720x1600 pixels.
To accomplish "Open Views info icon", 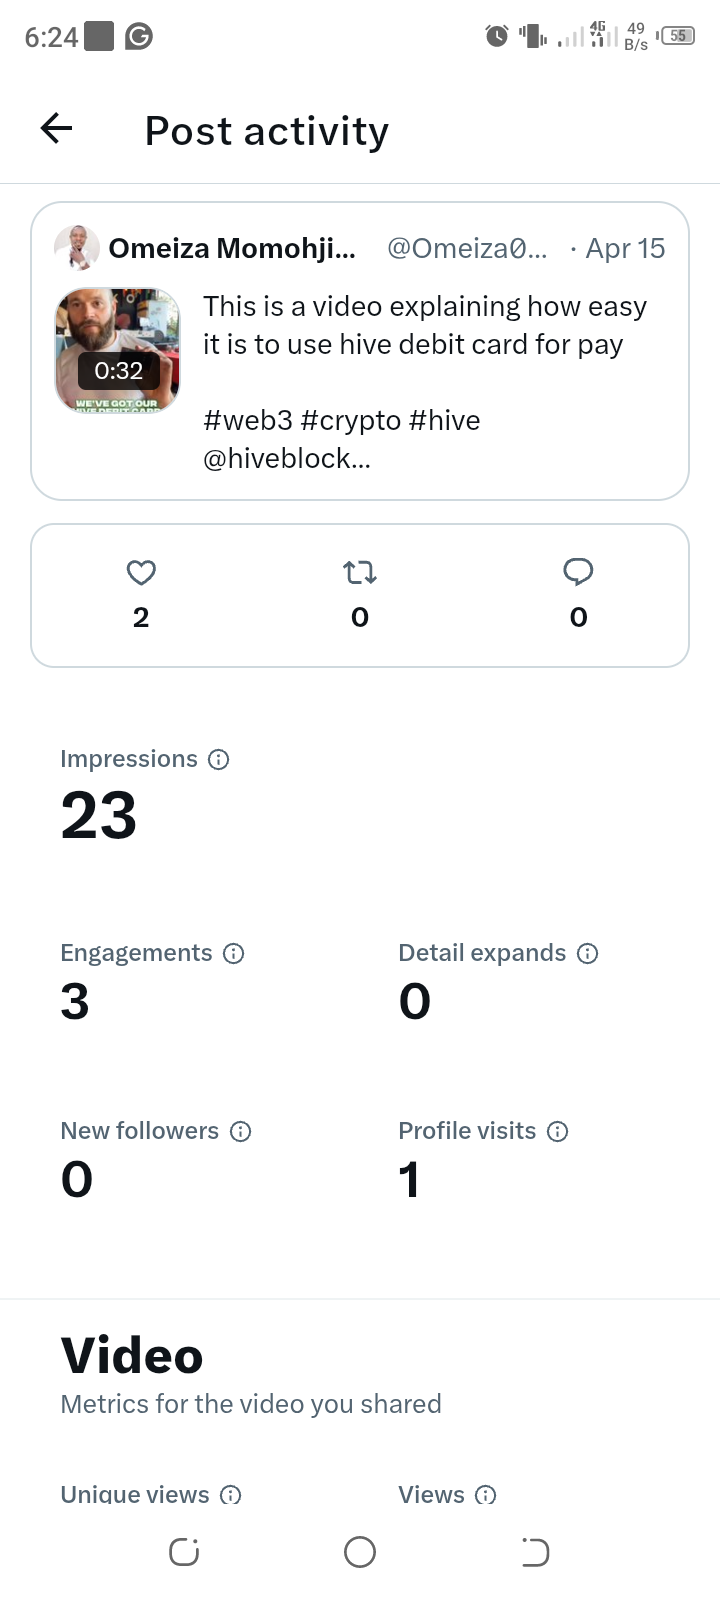I will click(x=485, y=1496).
